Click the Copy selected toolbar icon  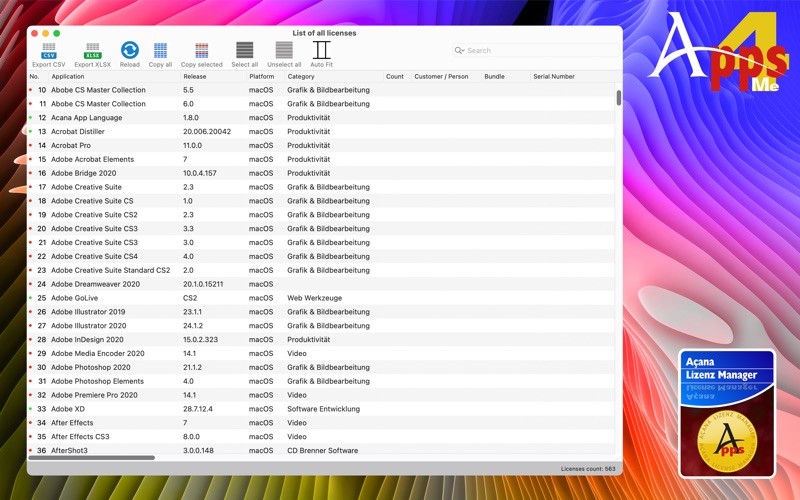[x=202, y=51]
